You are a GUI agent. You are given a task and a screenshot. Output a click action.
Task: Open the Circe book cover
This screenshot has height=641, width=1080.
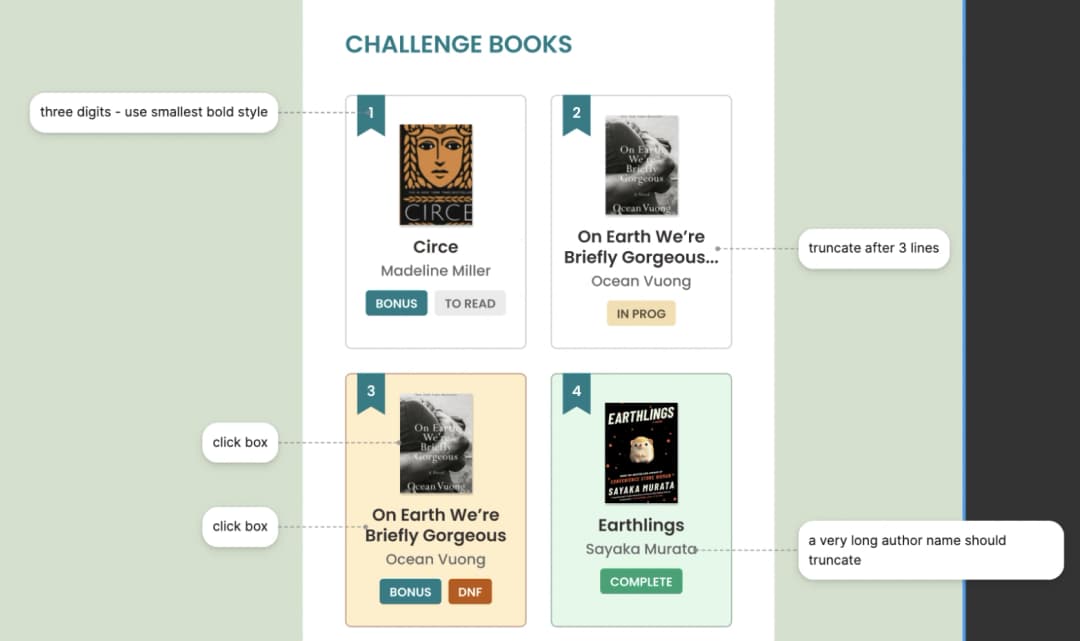(x=436, y=175)
